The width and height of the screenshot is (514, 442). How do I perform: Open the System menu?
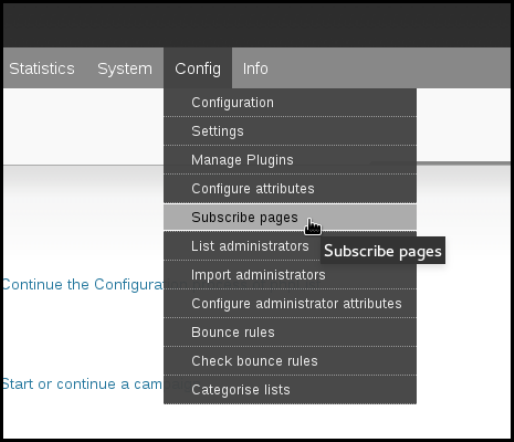pos(125,69)
